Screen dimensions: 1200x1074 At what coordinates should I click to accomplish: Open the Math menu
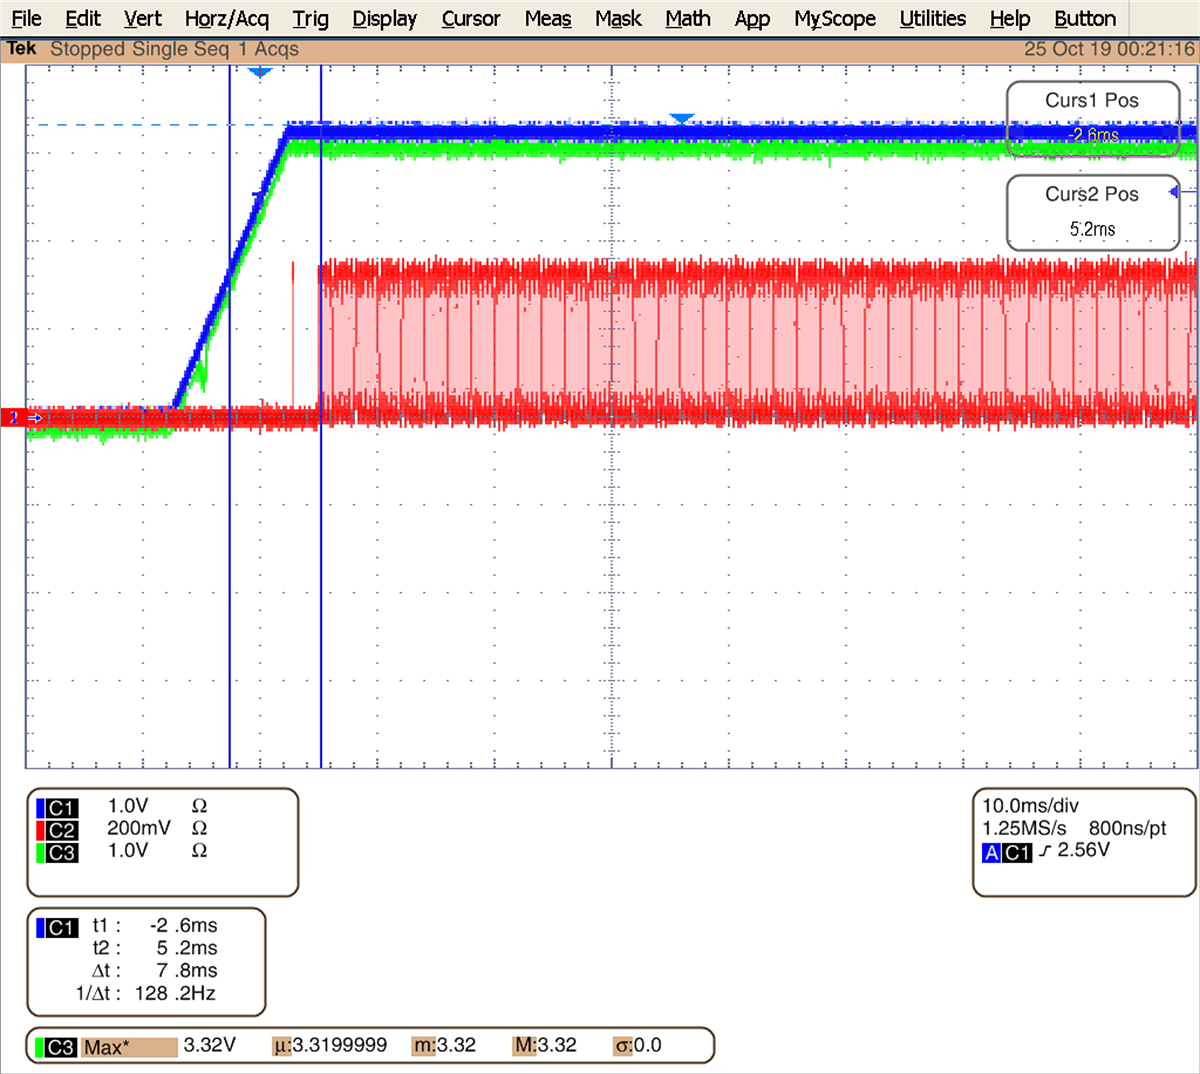click(x=687, y=18)
